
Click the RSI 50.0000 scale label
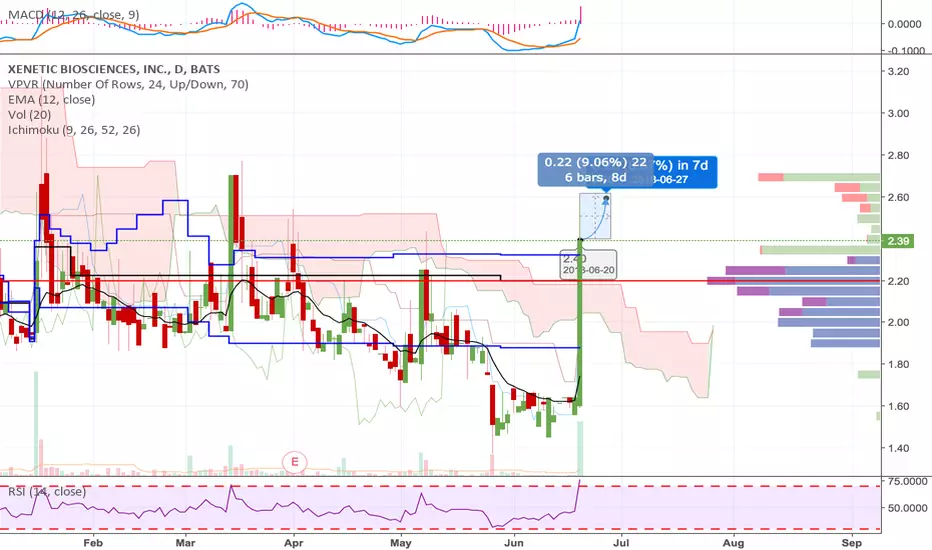coord(907,508)
